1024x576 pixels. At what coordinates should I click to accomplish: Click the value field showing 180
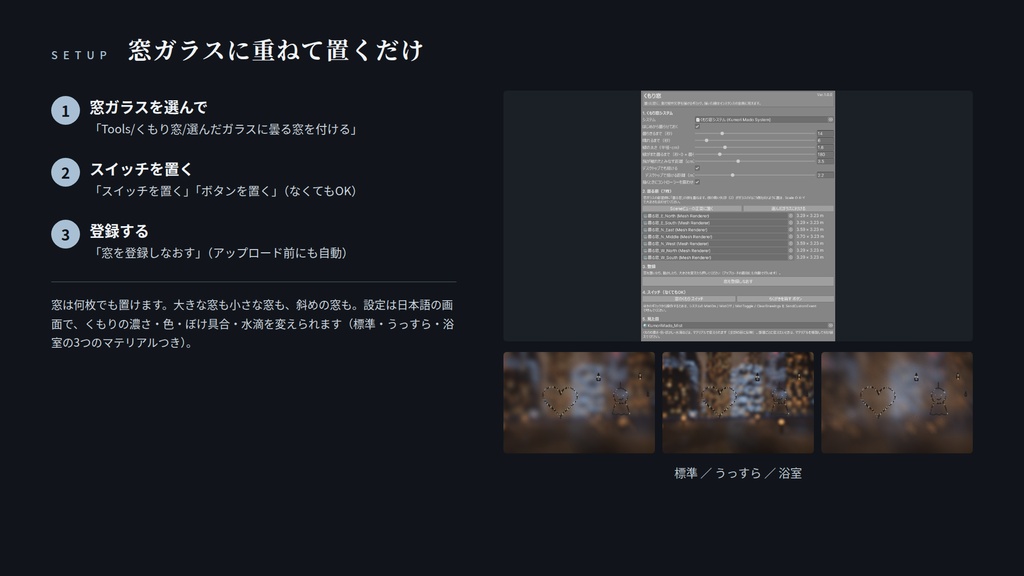[825, 154]
